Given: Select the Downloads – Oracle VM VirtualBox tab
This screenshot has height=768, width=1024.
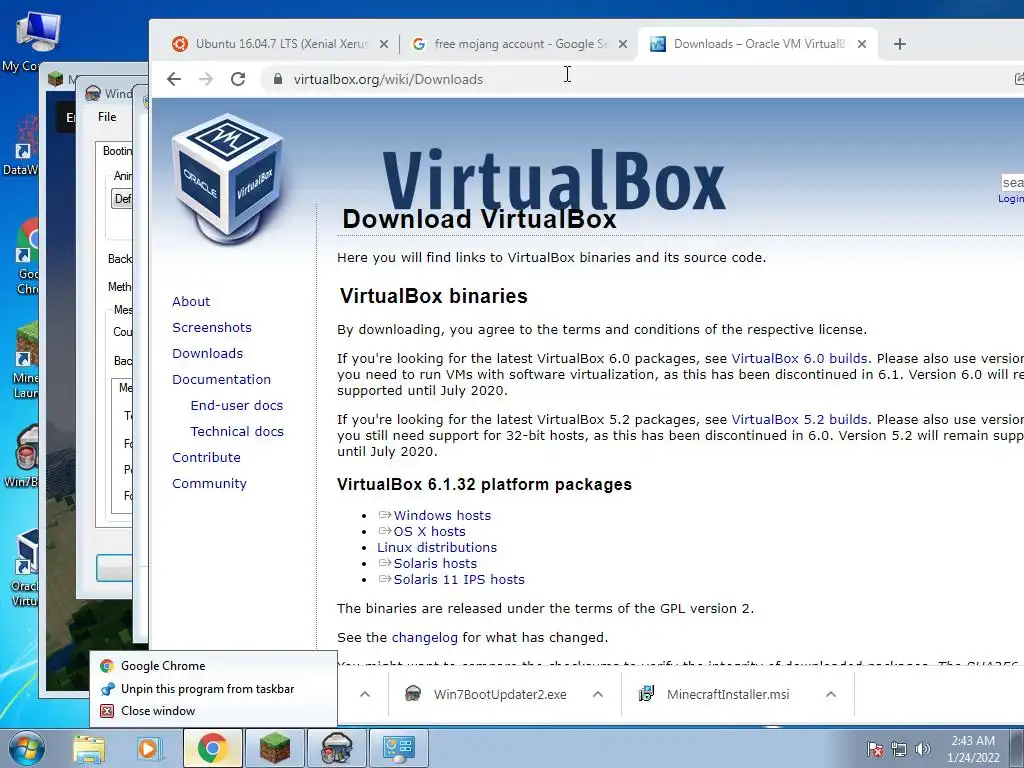Looking at the screenshot, I should click(x=758, y=44).
